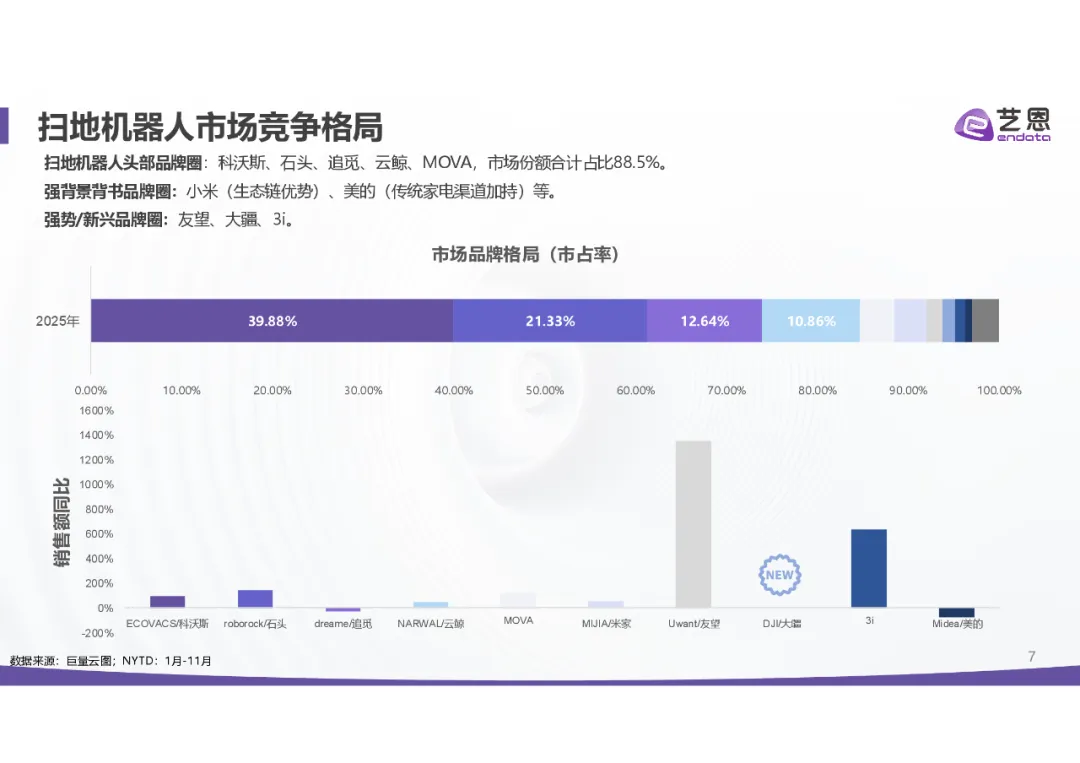Screen dimensions: 1080x763
Task: Click the NARWAL/云鲸 axis label
Action: (x=430, y=624)
